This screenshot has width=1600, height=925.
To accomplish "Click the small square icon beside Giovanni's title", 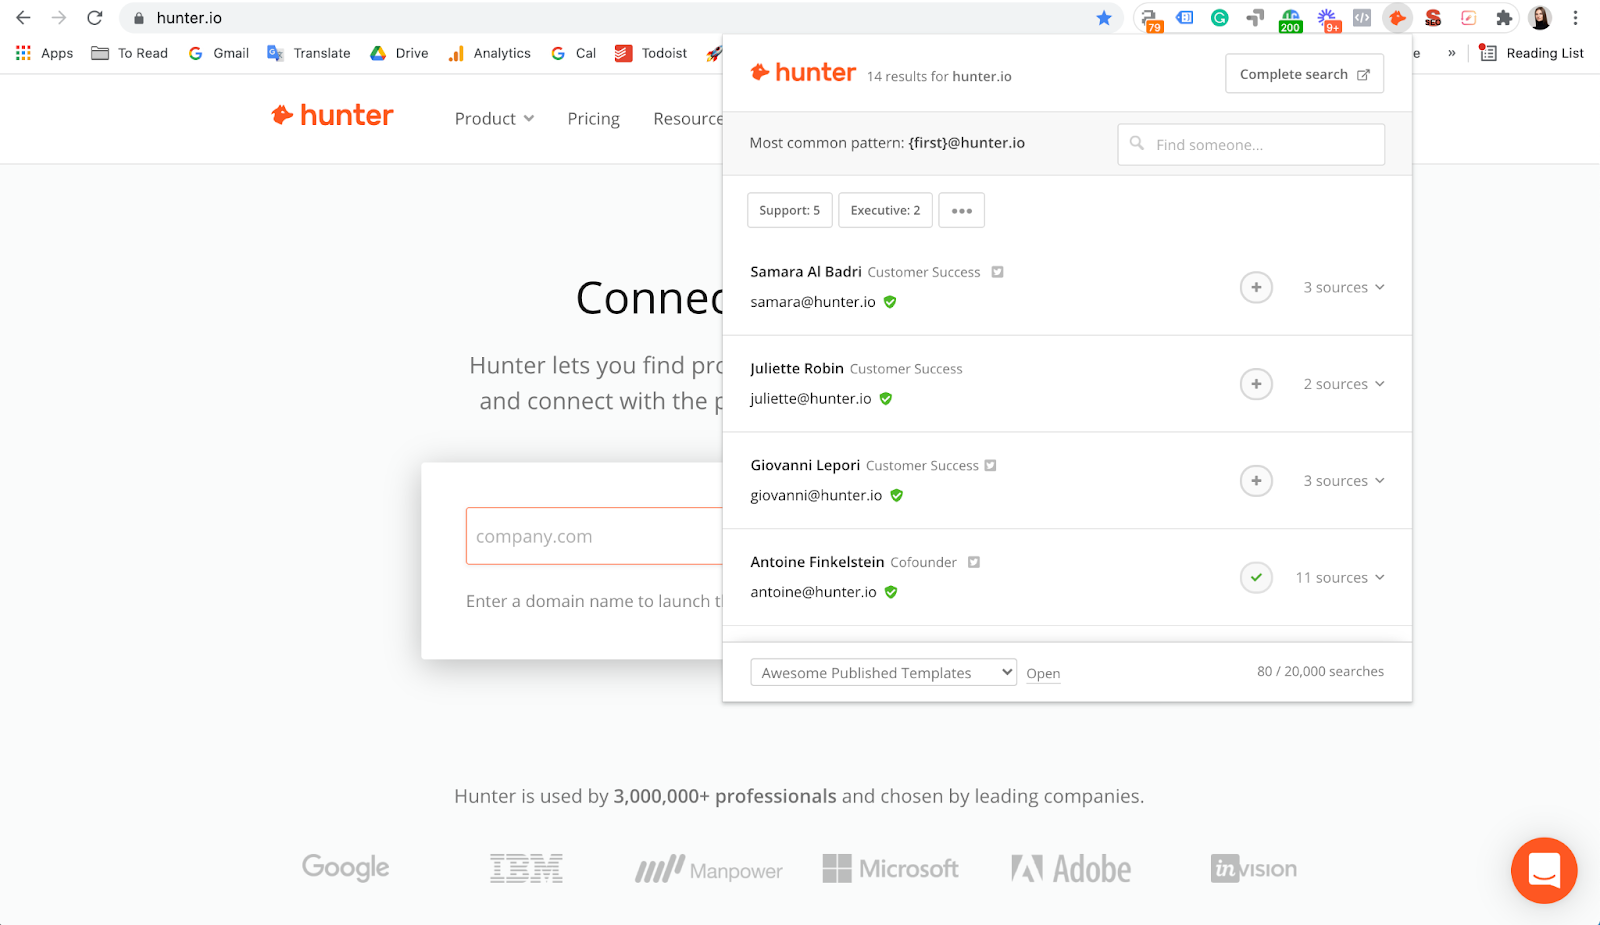I will [990, 466].
